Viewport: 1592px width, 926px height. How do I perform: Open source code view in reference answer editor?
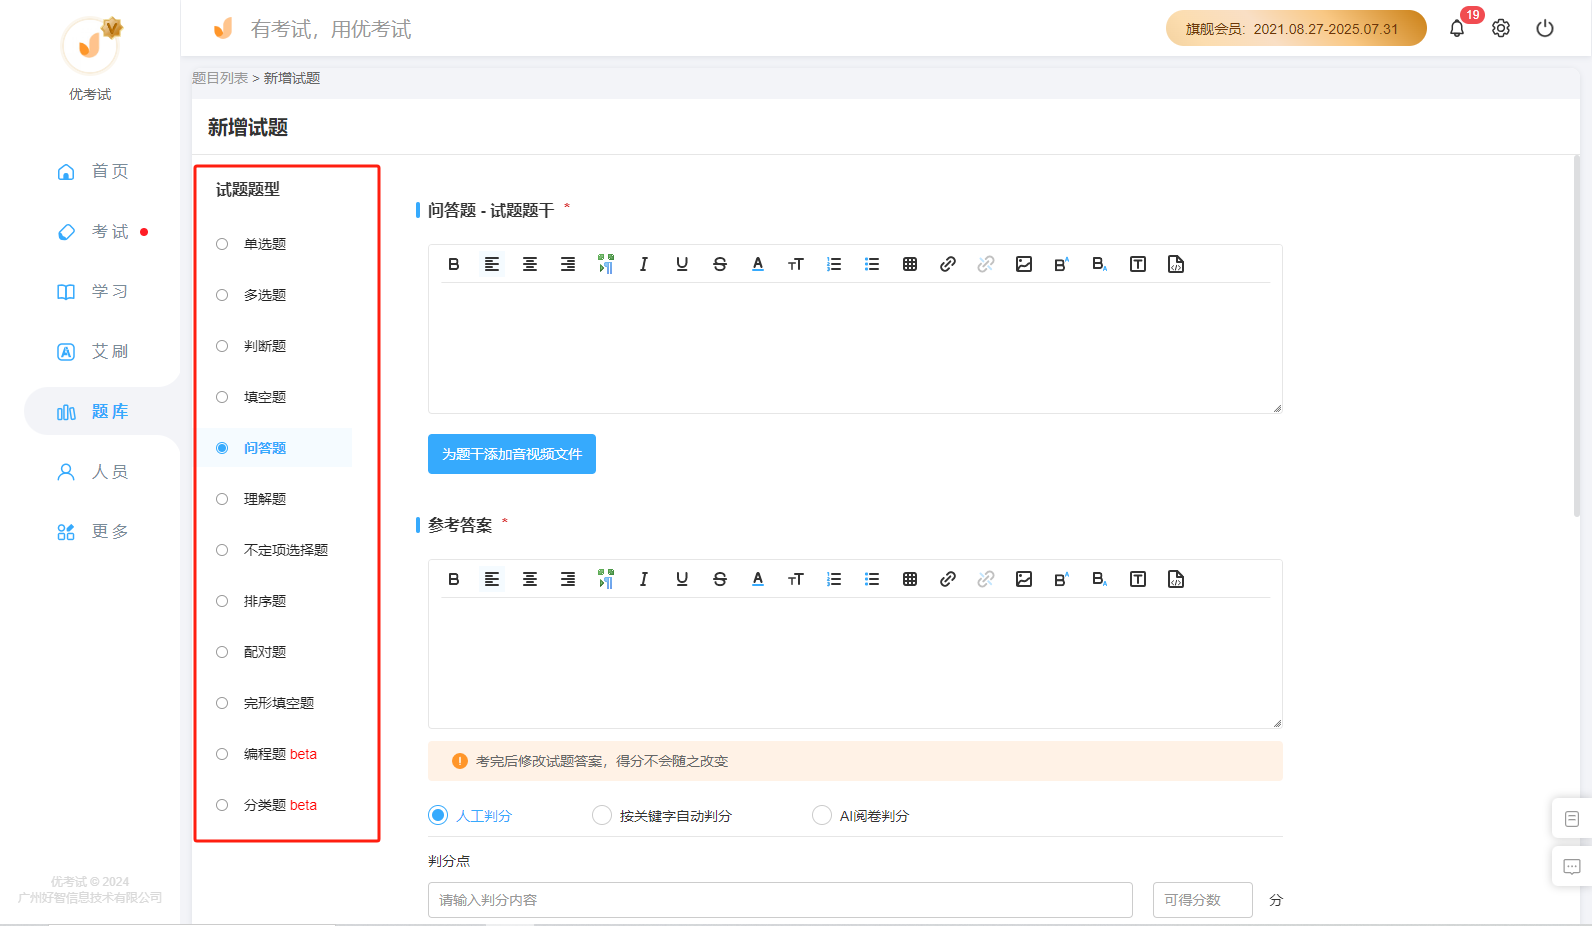1176,579
